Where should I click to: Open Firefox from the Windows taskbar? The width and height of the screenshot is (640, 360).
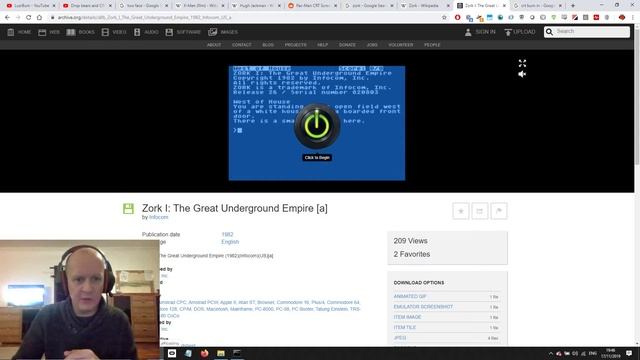tap(204, 353)
